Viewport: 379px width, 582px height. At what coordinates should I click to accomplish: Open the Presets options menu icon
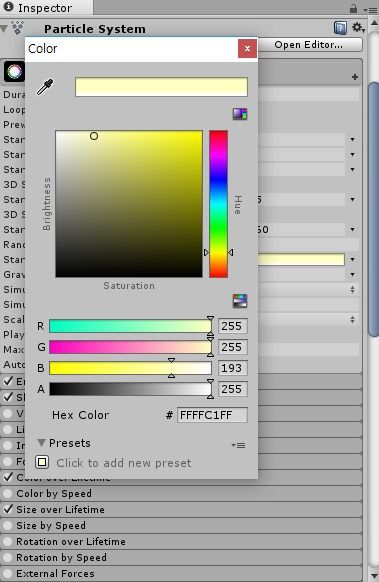coord(239,445)
